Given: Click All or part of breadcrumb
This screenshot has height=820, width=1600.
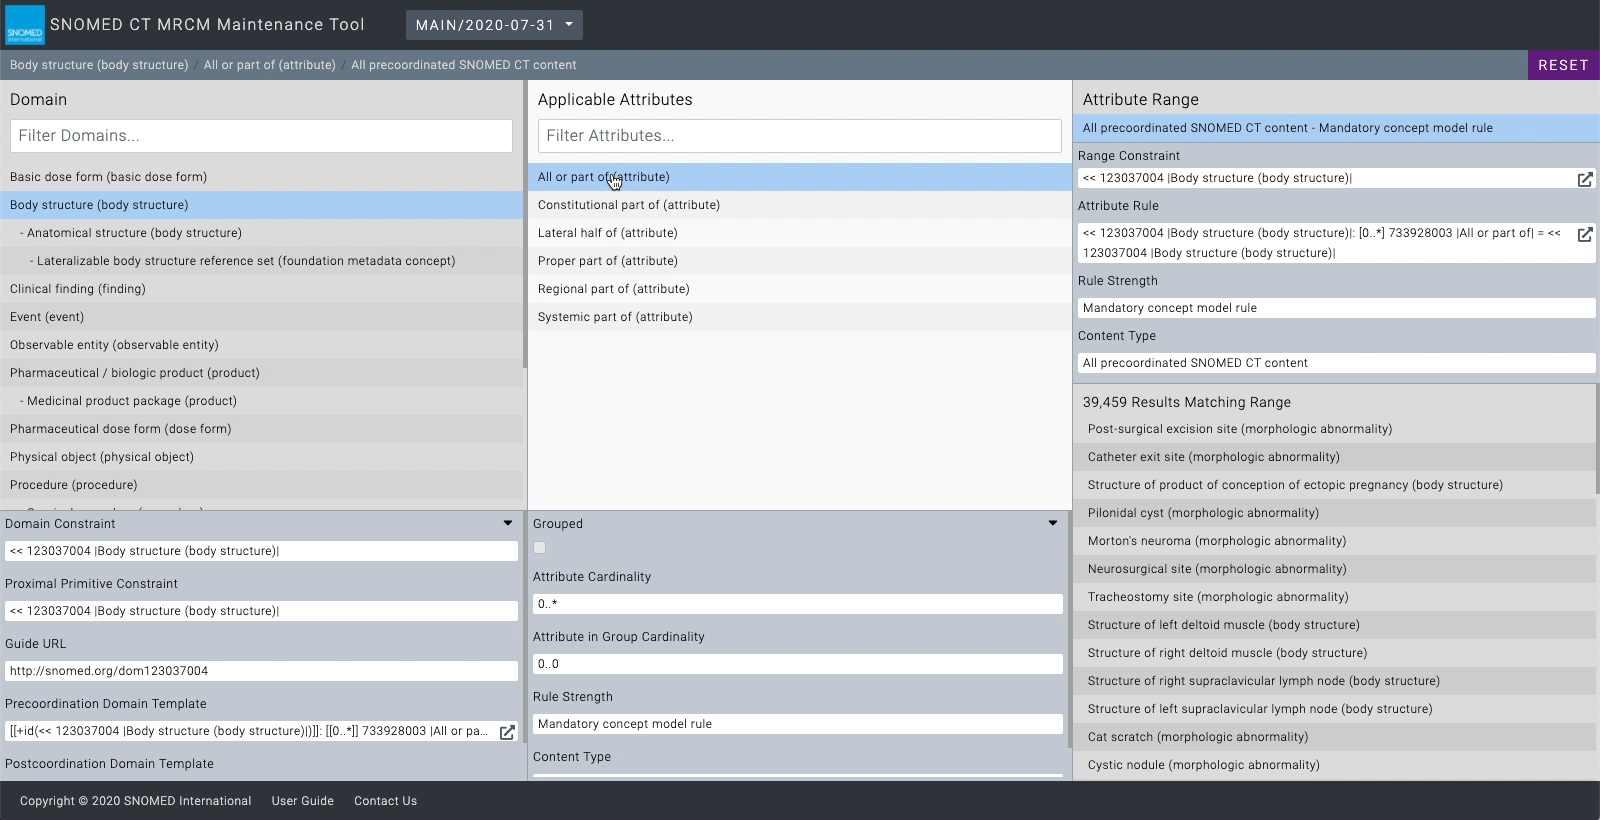Looking at the screenshot, I should click(x=270, y=65).
